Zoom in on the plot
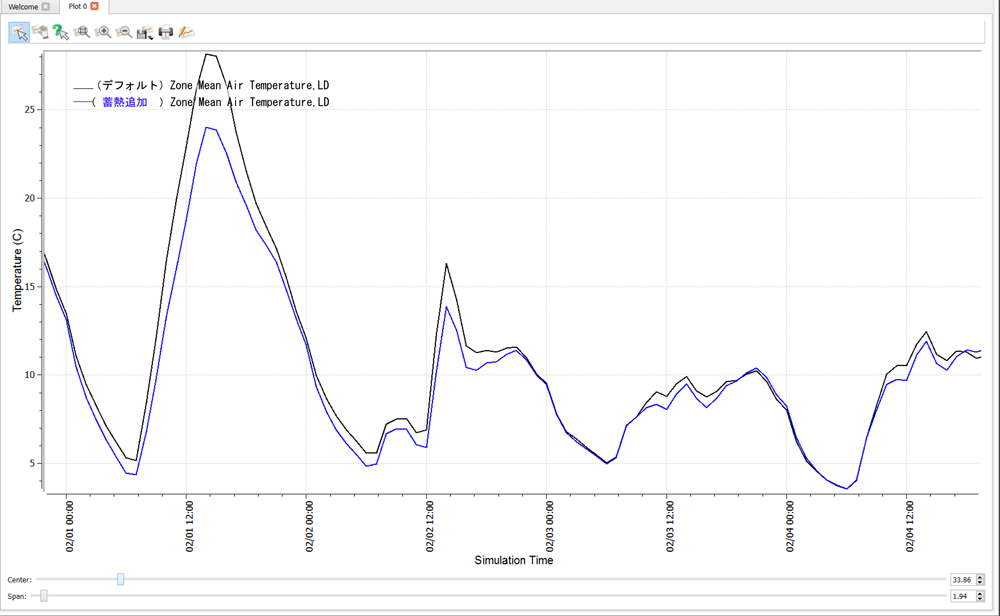This screenshot has height=616, width=1000. (x=103, y=33)
